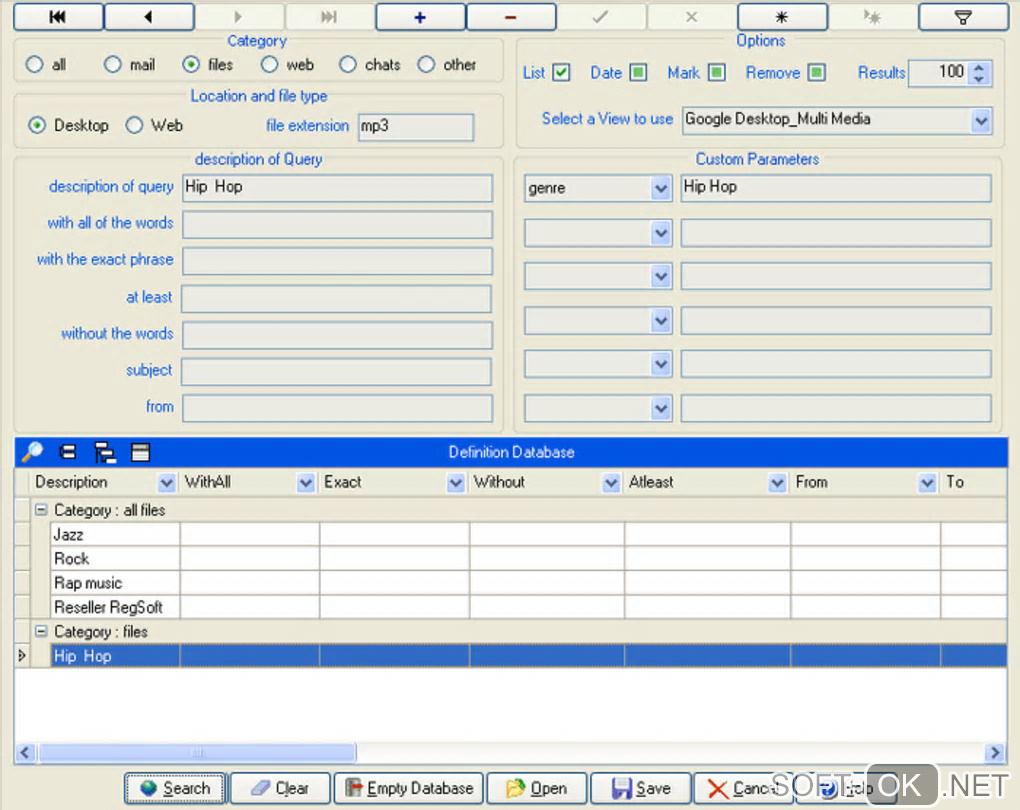Expand the genre parameter dropdown

click(660, 189)
